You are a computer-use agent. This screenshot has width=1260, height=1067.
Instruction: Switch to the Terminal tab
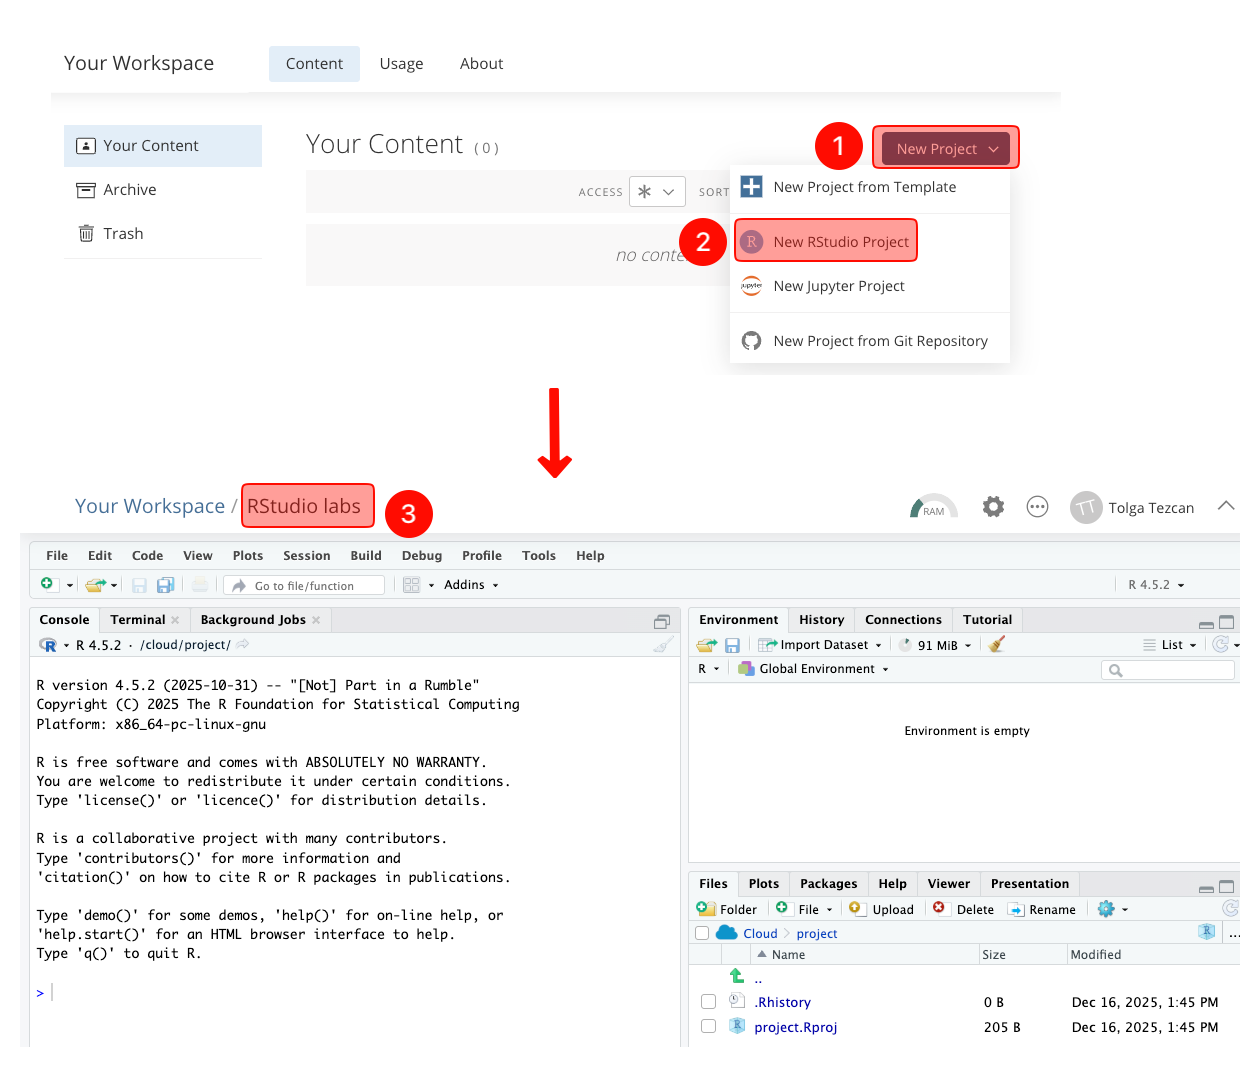[138, 620]
